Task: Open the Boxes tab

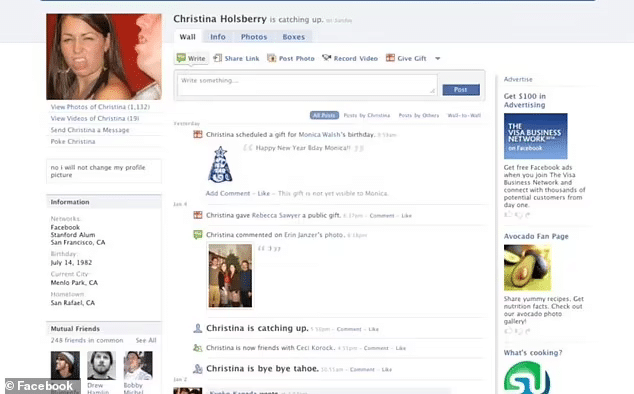Action: point(294,37)
